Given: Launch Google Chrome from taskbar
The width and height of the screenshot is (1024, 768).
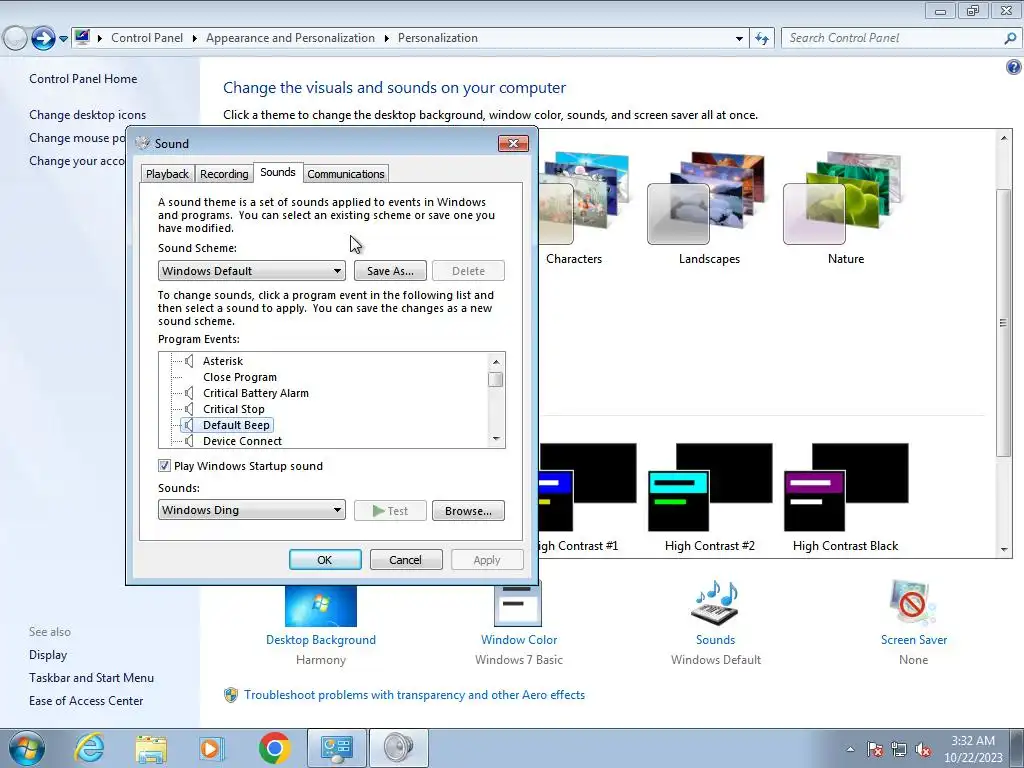Looking at the screenshot, I should [x=274, y=748].
